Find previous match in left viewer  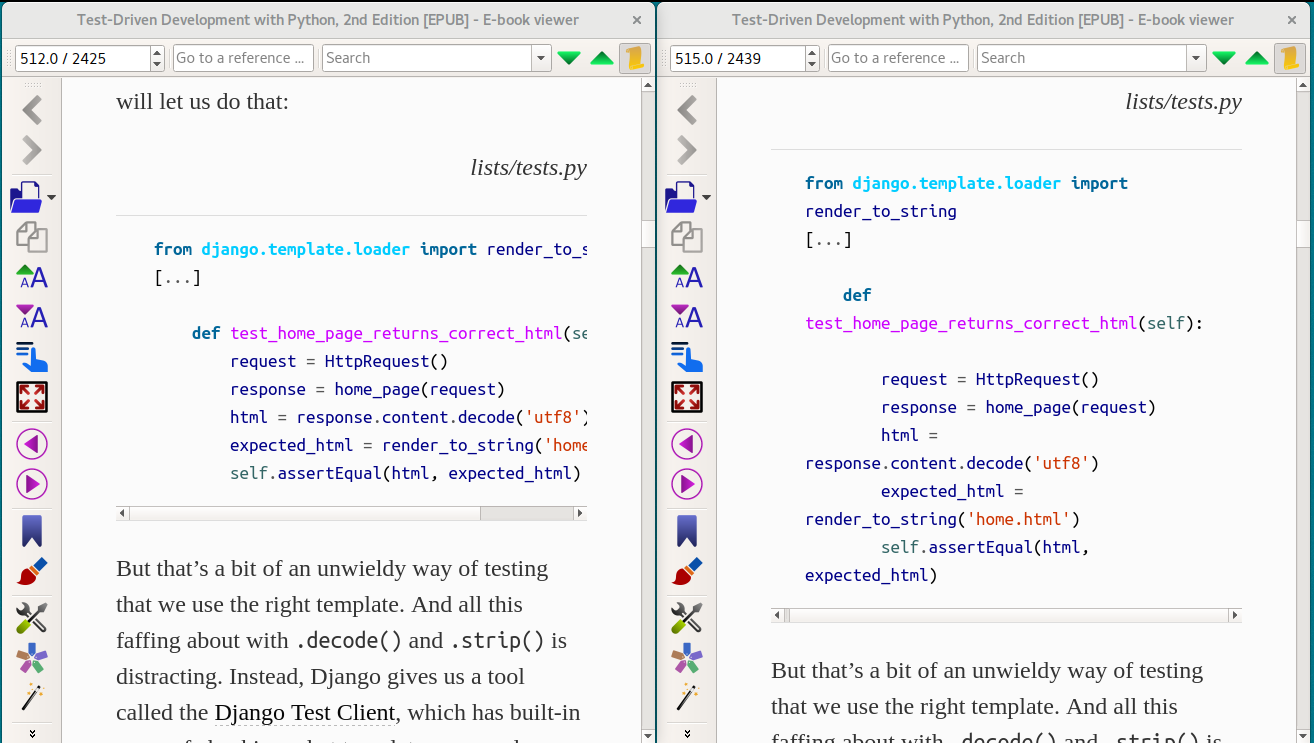coord(602,58)
